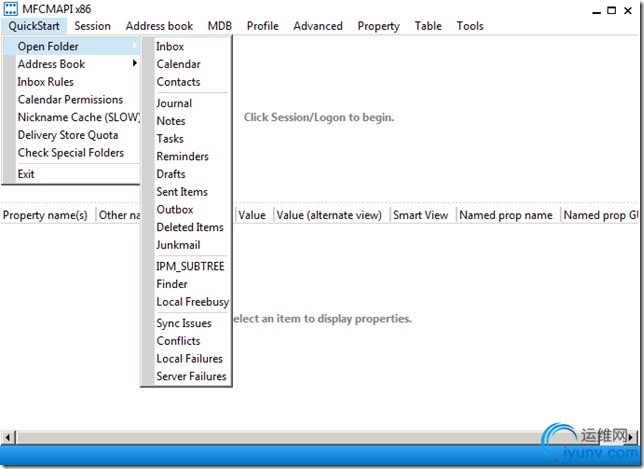The image size is (644, 469).
Task: Click the Named prop name column header
Action: 508,215
